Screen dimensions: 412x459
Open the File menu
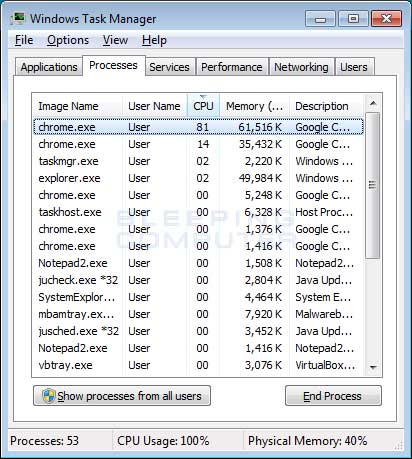pyautogui.click(x=24, y=40)
